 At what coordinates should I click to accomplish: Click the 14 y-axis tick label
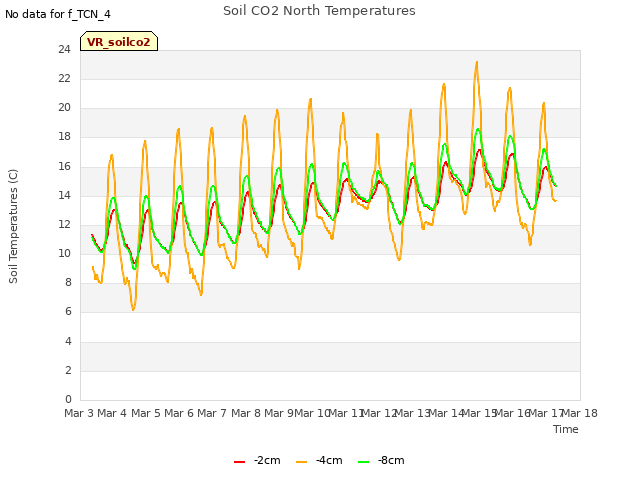(64, 195)
